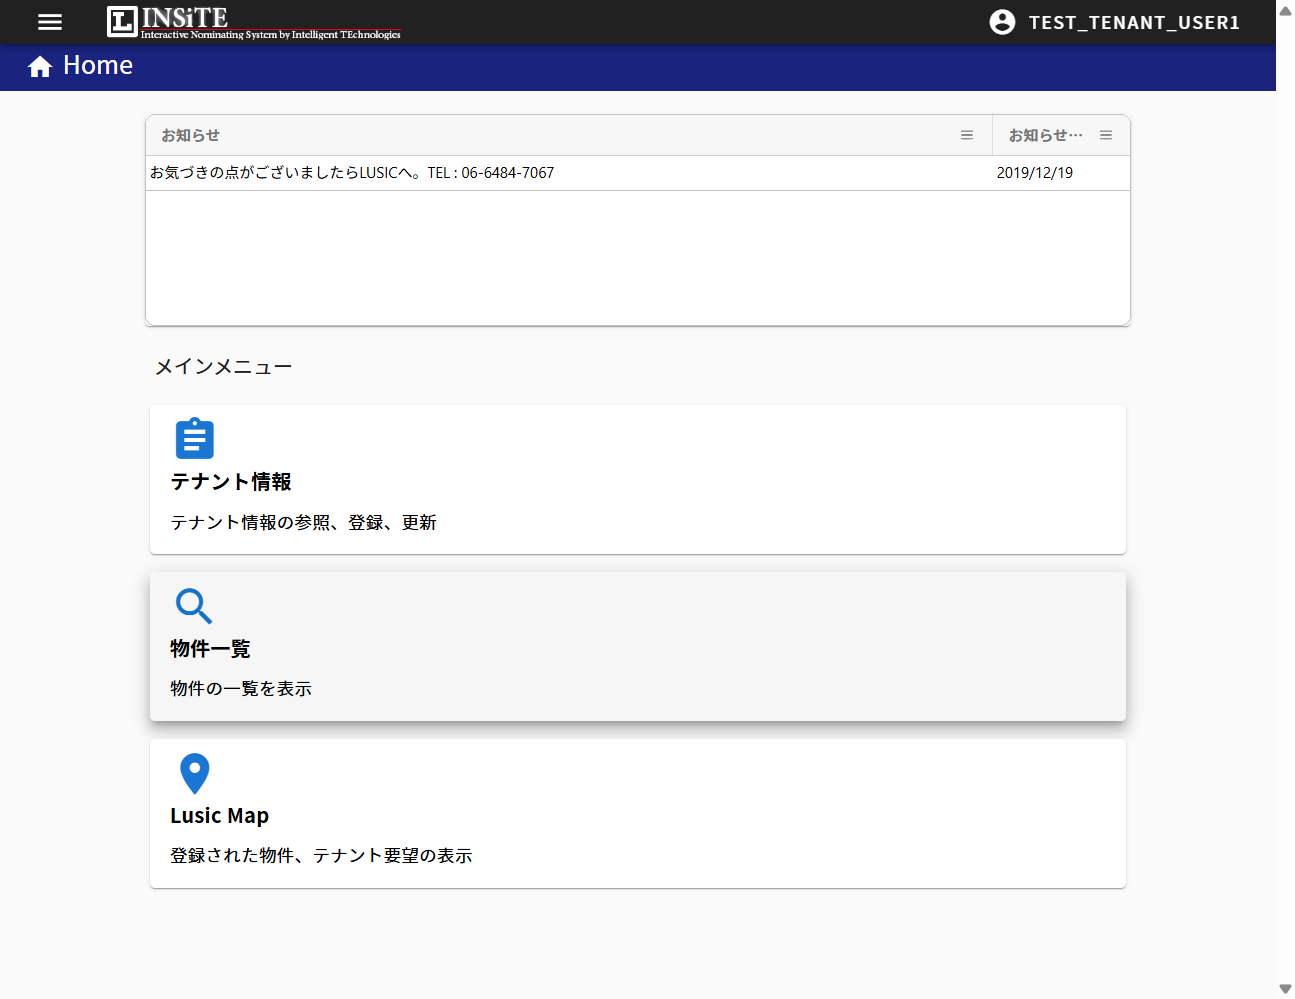Select the date 2019/12/19 entry
Viewport: 1295px width, 999px height.
(x=1035, y=172)
